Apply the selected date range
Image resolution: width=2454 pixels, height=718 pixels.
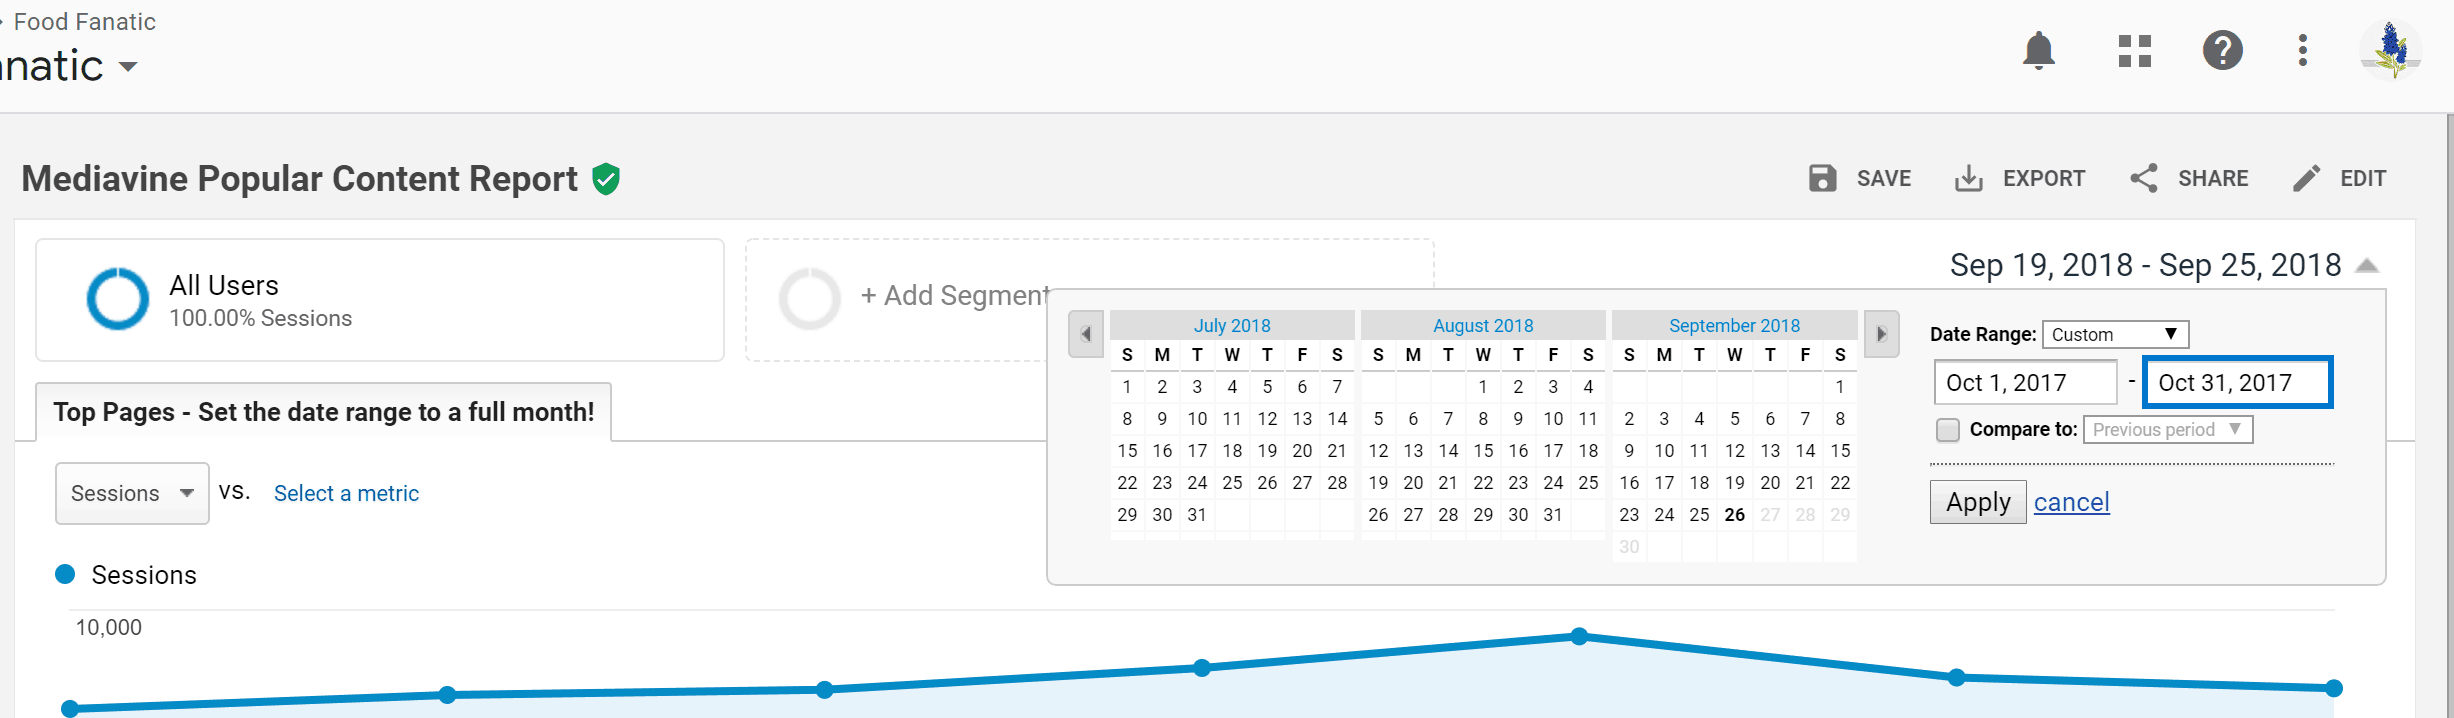(x=1976, y=501)
